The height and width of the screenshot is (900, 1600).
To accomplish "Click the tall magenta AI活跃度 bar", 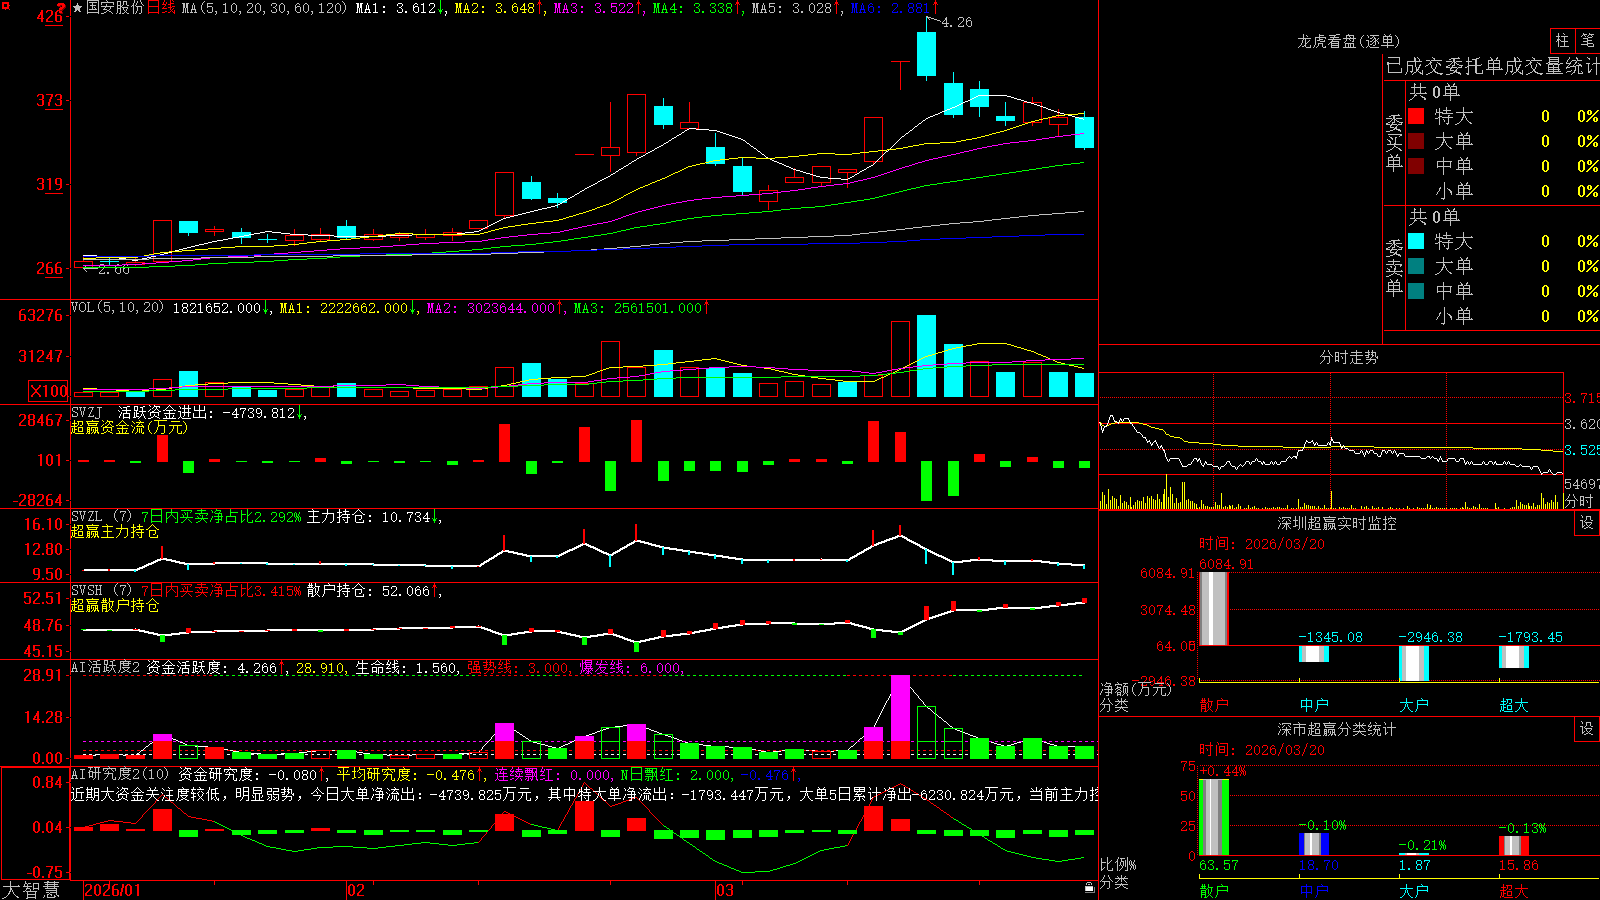I will 900,709.
